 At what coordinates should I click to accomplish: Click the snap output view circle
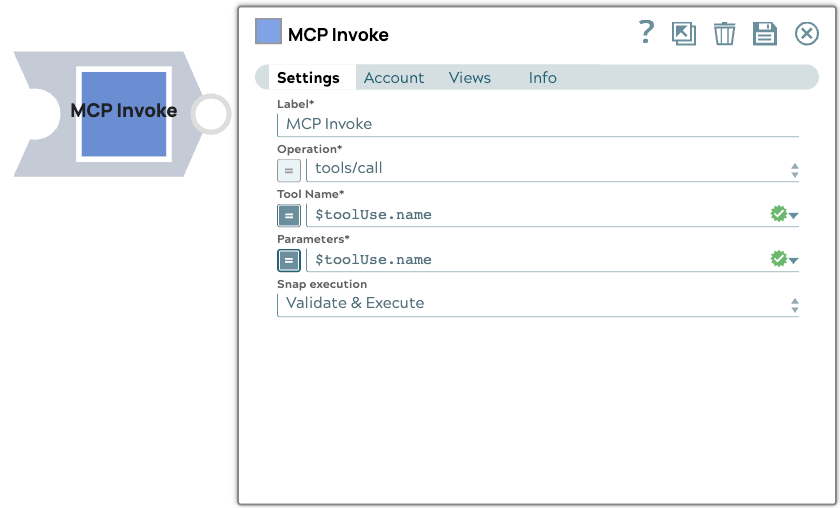210,114
